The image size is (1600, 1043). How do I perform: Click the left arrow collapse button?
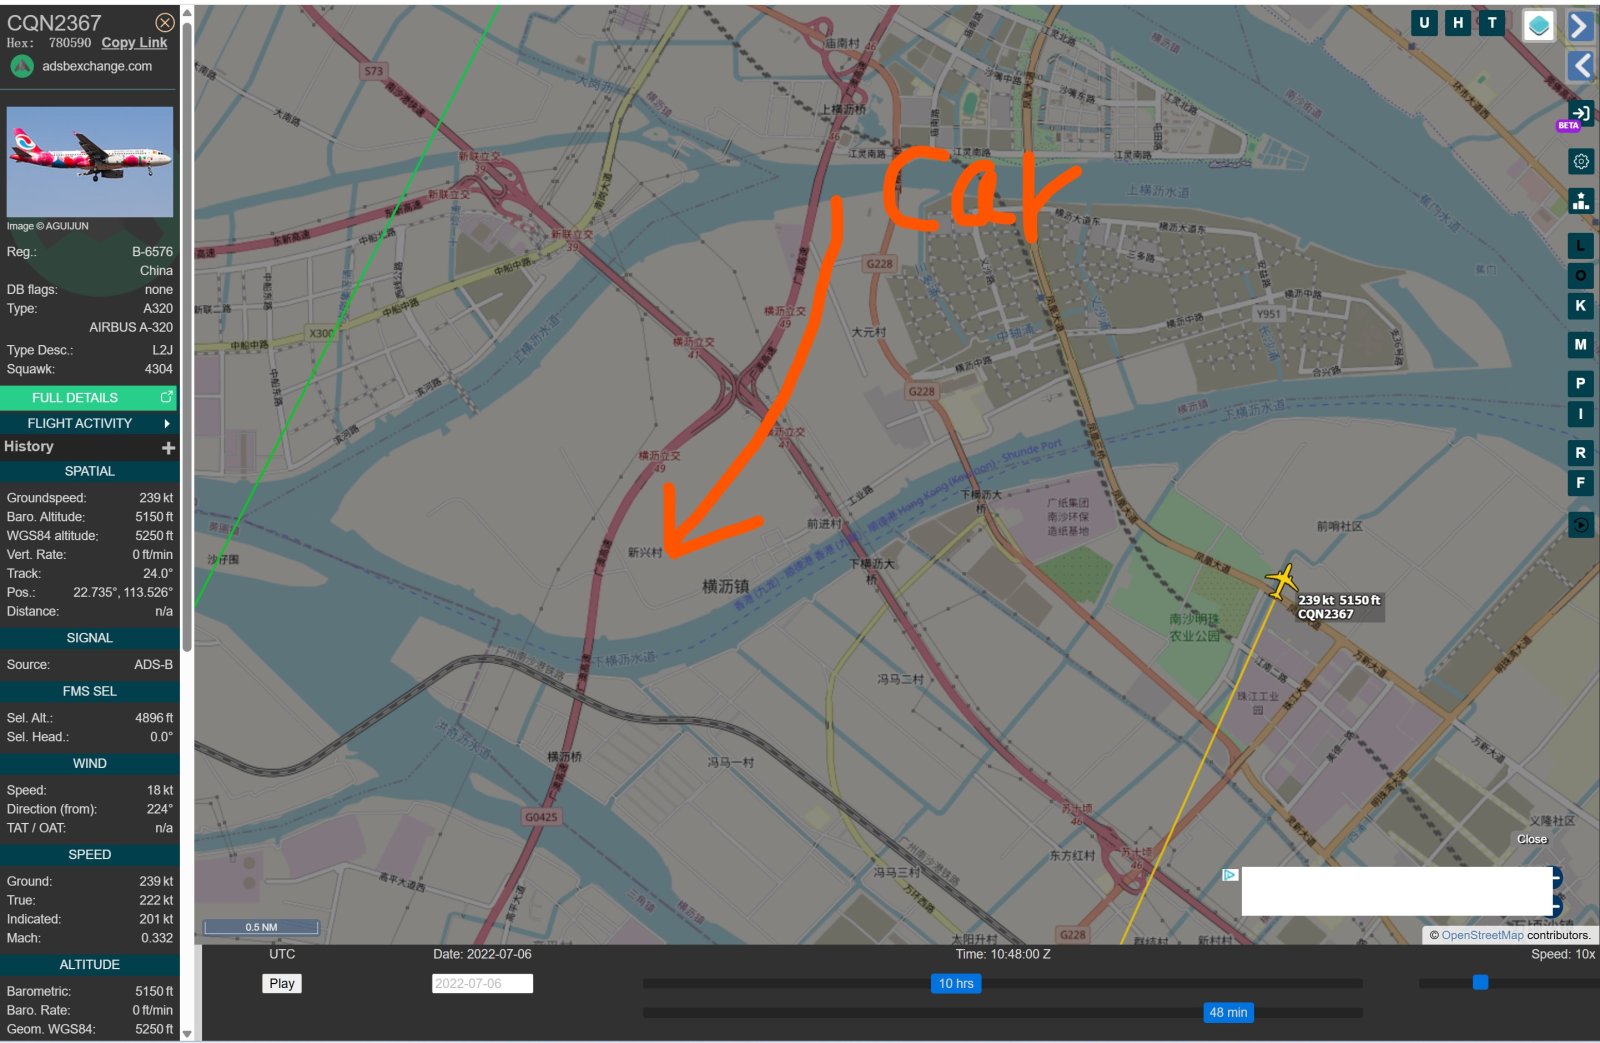pyautogui.click(x=1581, y=66)
